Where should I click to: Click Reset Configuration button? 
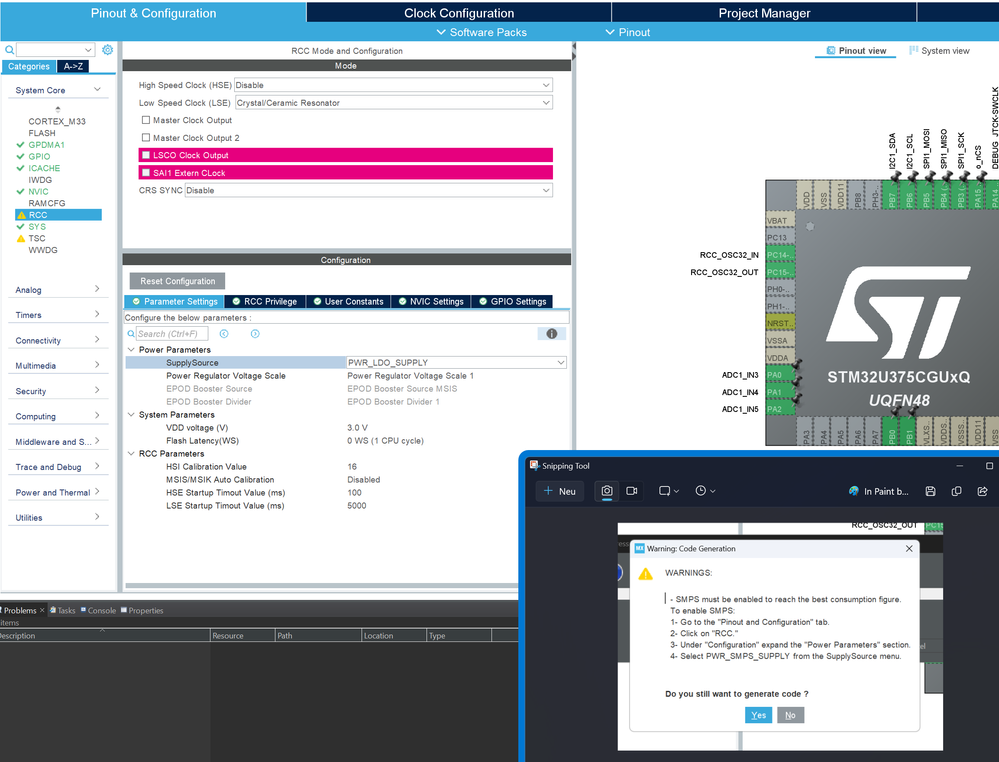click(x=178, y=281)
